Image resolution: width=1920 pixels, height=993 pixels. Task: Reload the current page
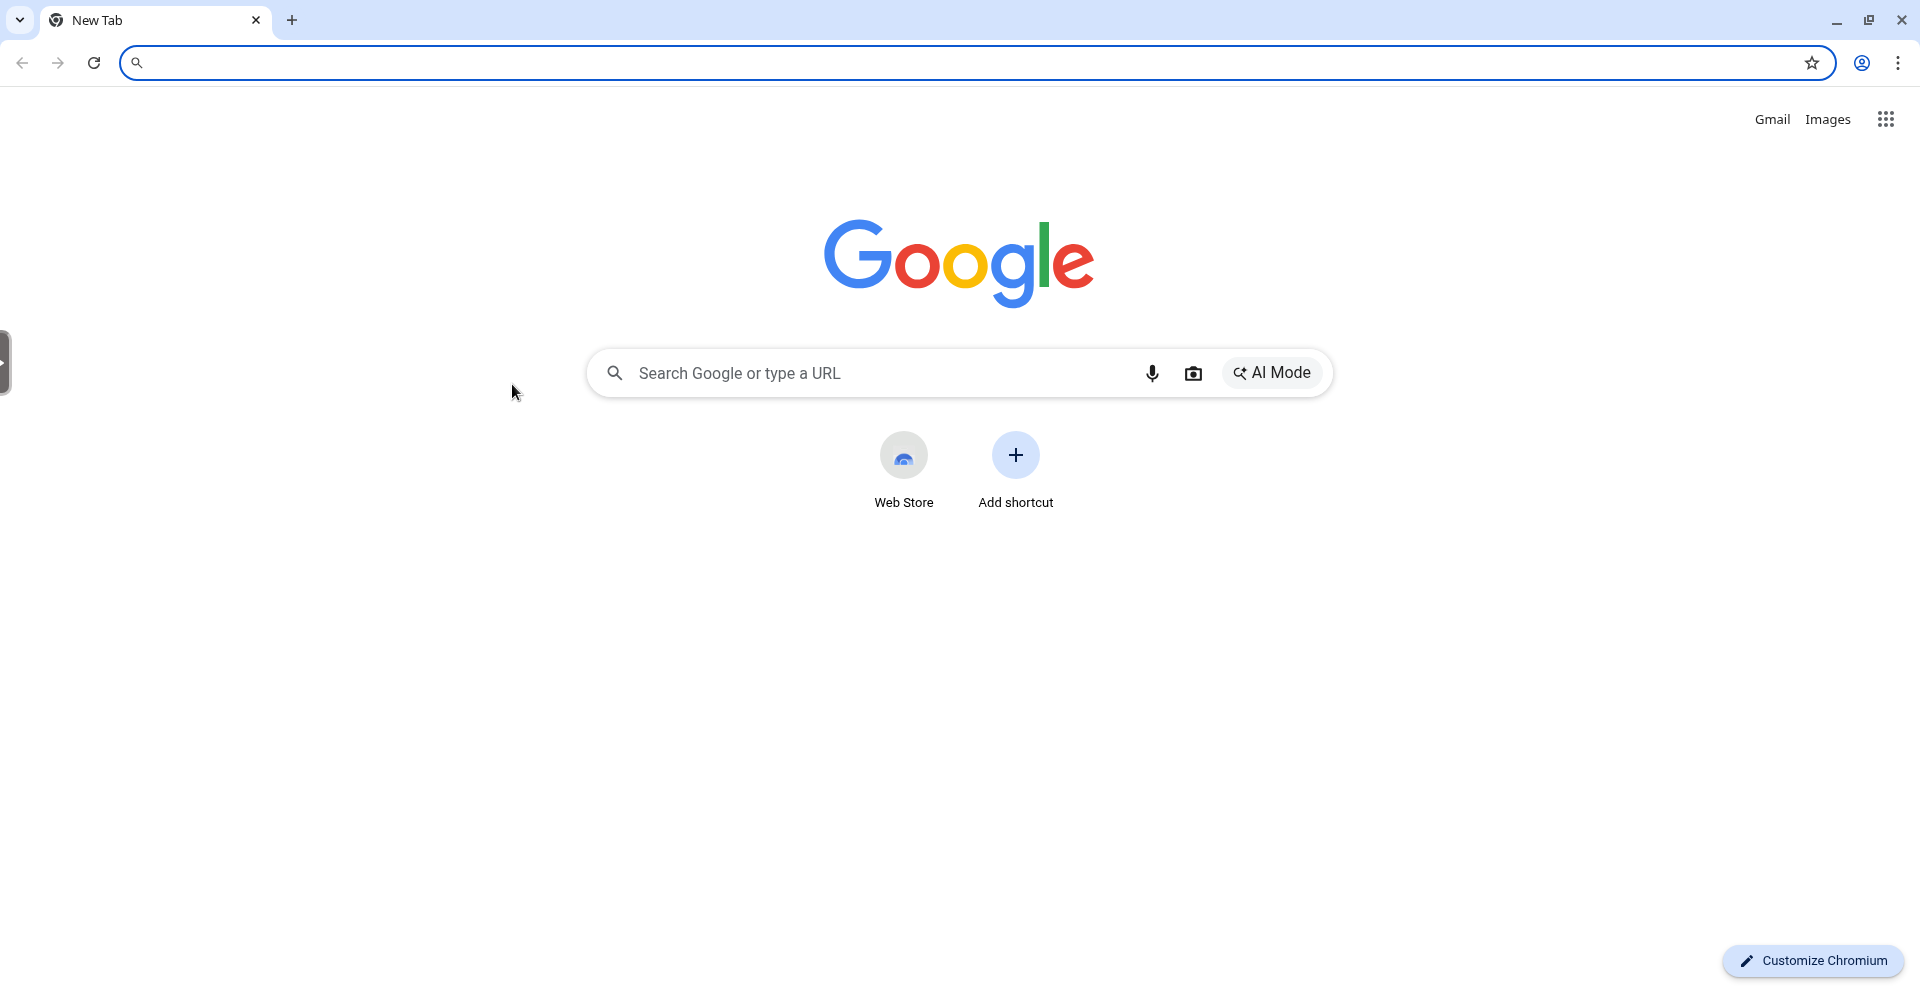[x=94, y=63]
